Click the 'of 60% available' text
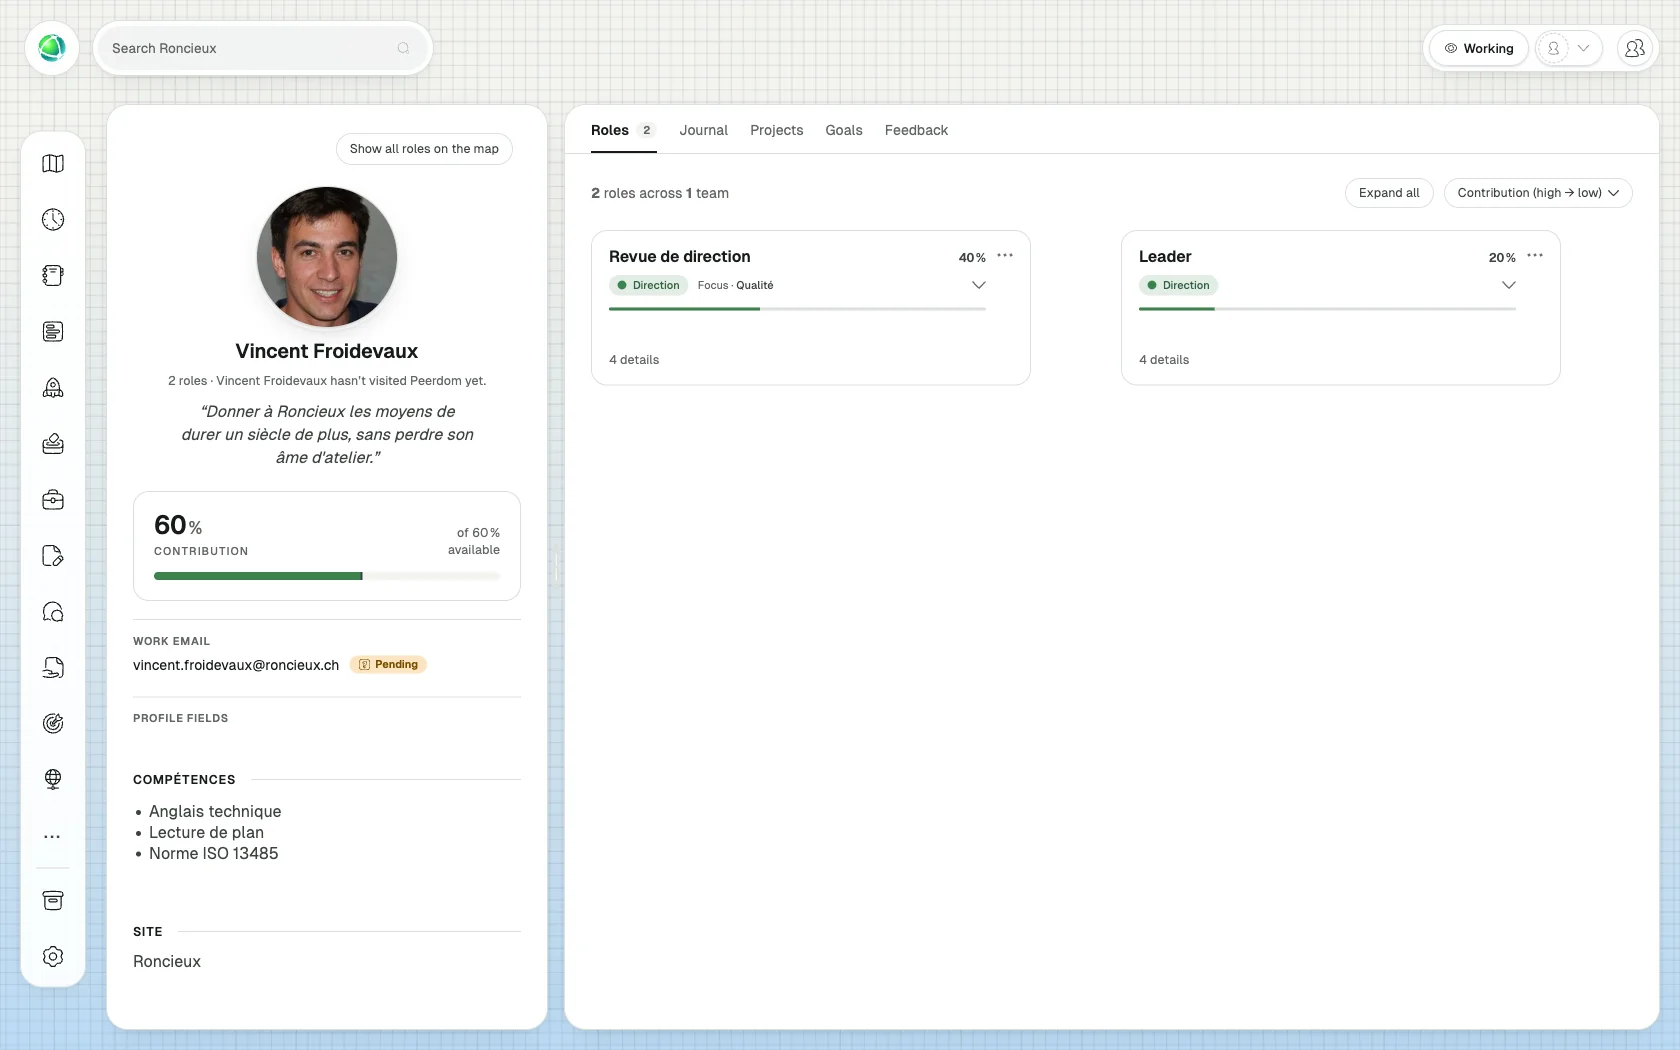Screen dimensions: 1680x1050 [x=474, y=541]
